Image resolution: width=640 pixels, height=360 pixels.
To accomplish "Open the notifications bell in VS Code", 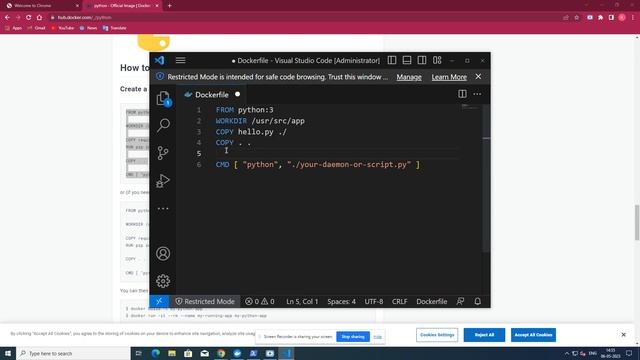I will click(x=478, y=301).
